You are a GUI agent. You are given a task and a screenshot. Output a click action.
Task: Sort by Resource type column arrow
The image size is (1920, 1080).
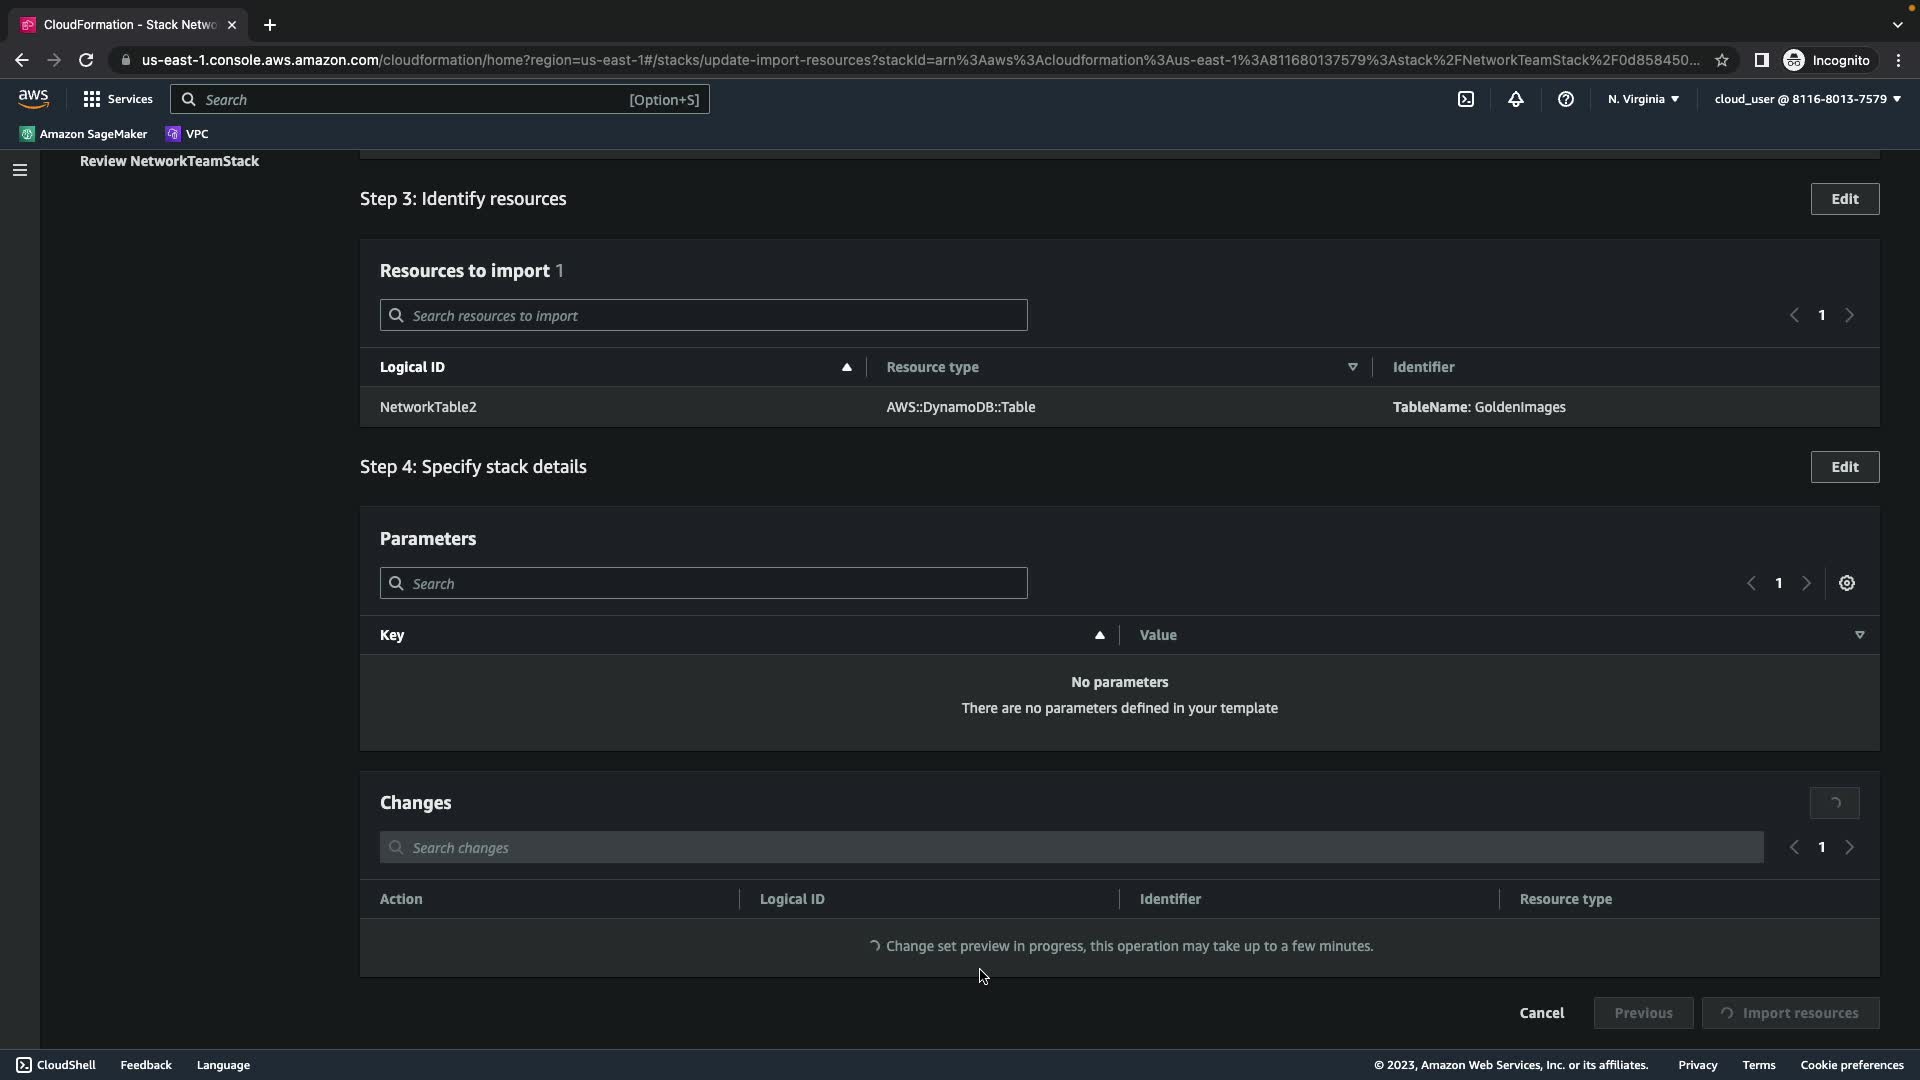(1352, 367)
